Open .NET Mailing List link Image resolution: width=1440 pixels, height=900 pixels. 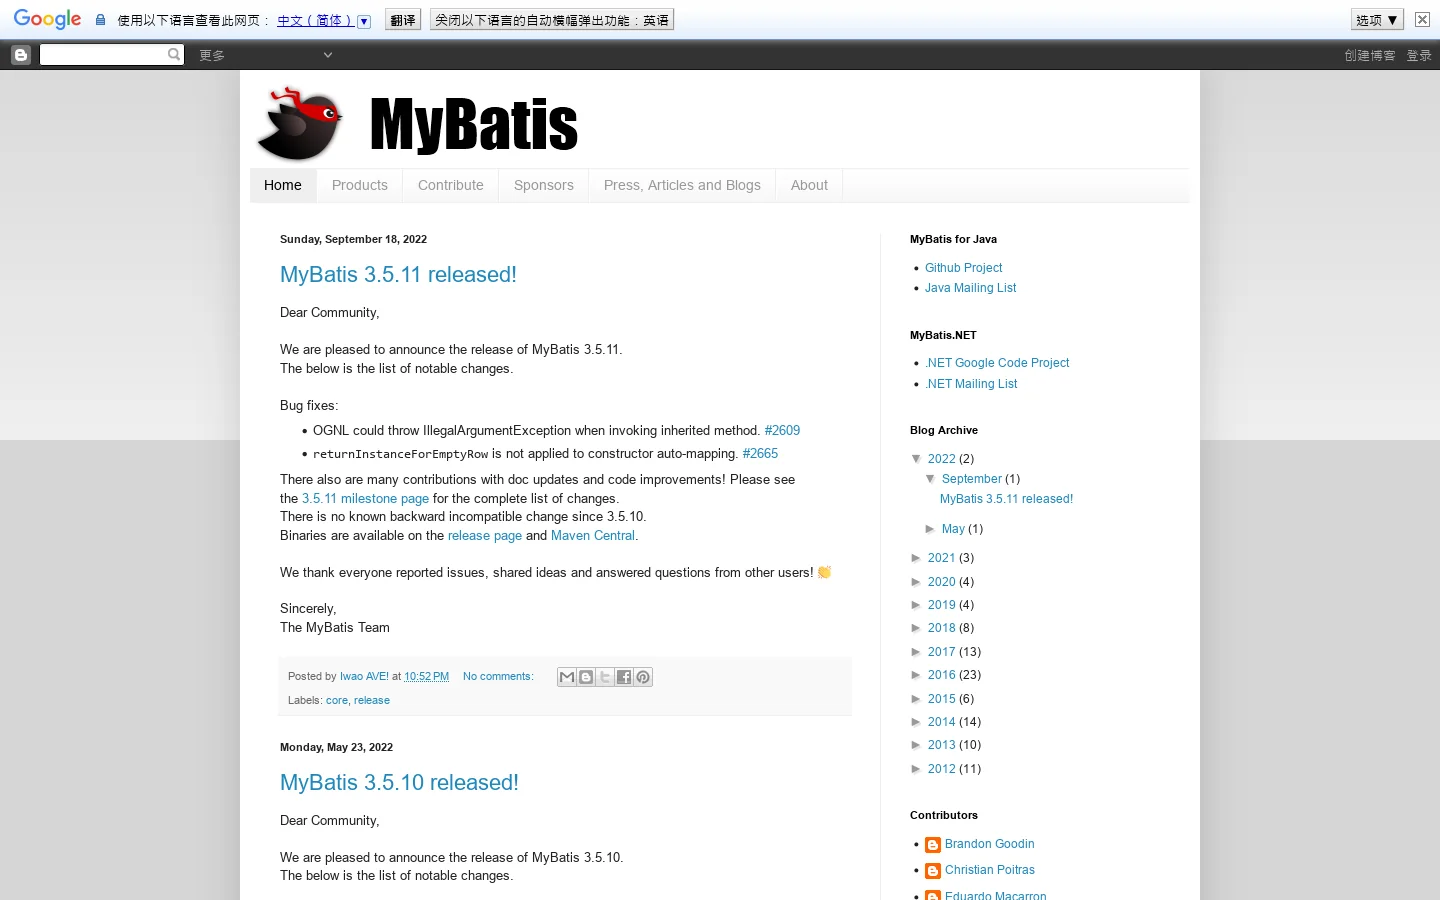point(971,384)
